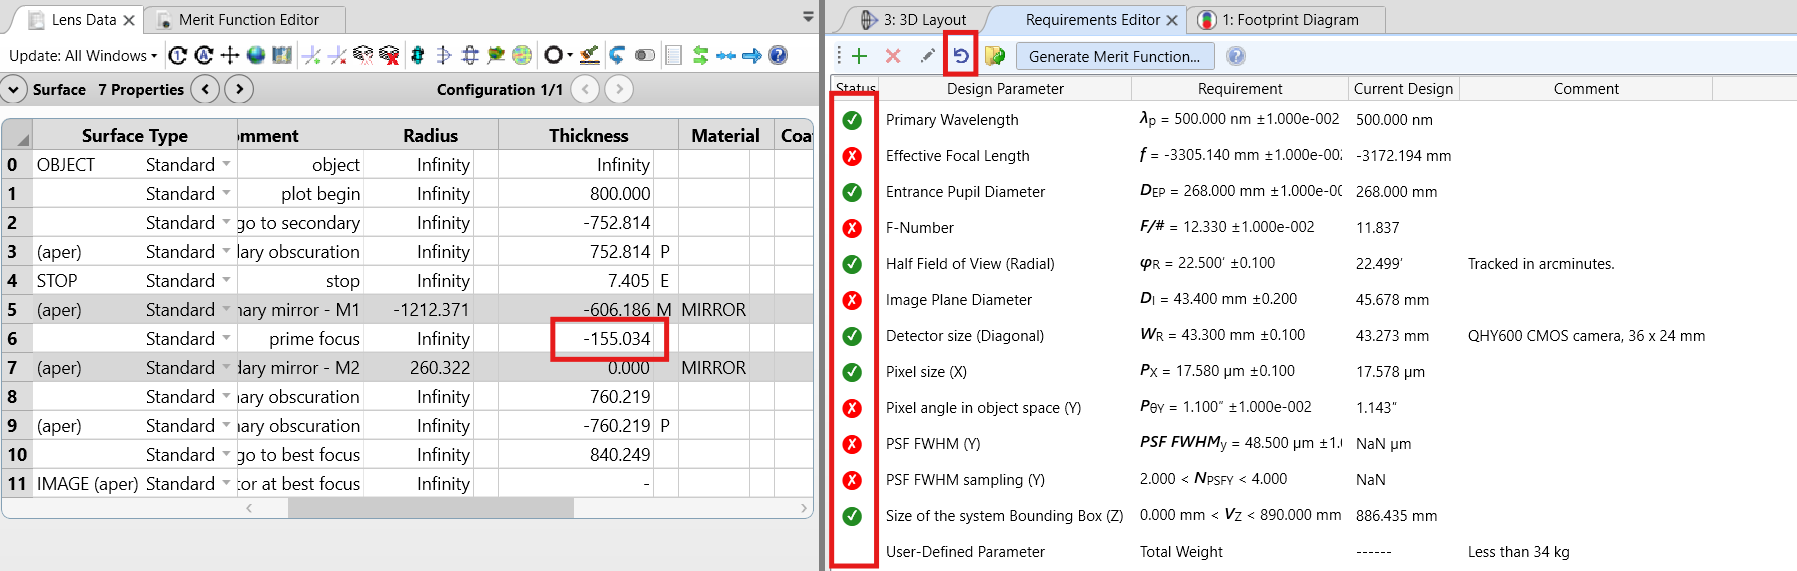This screenshot has width=1797, height=571.
Task: Click the Radius column header
Action: pyautogui.click(x=430, y=135)
